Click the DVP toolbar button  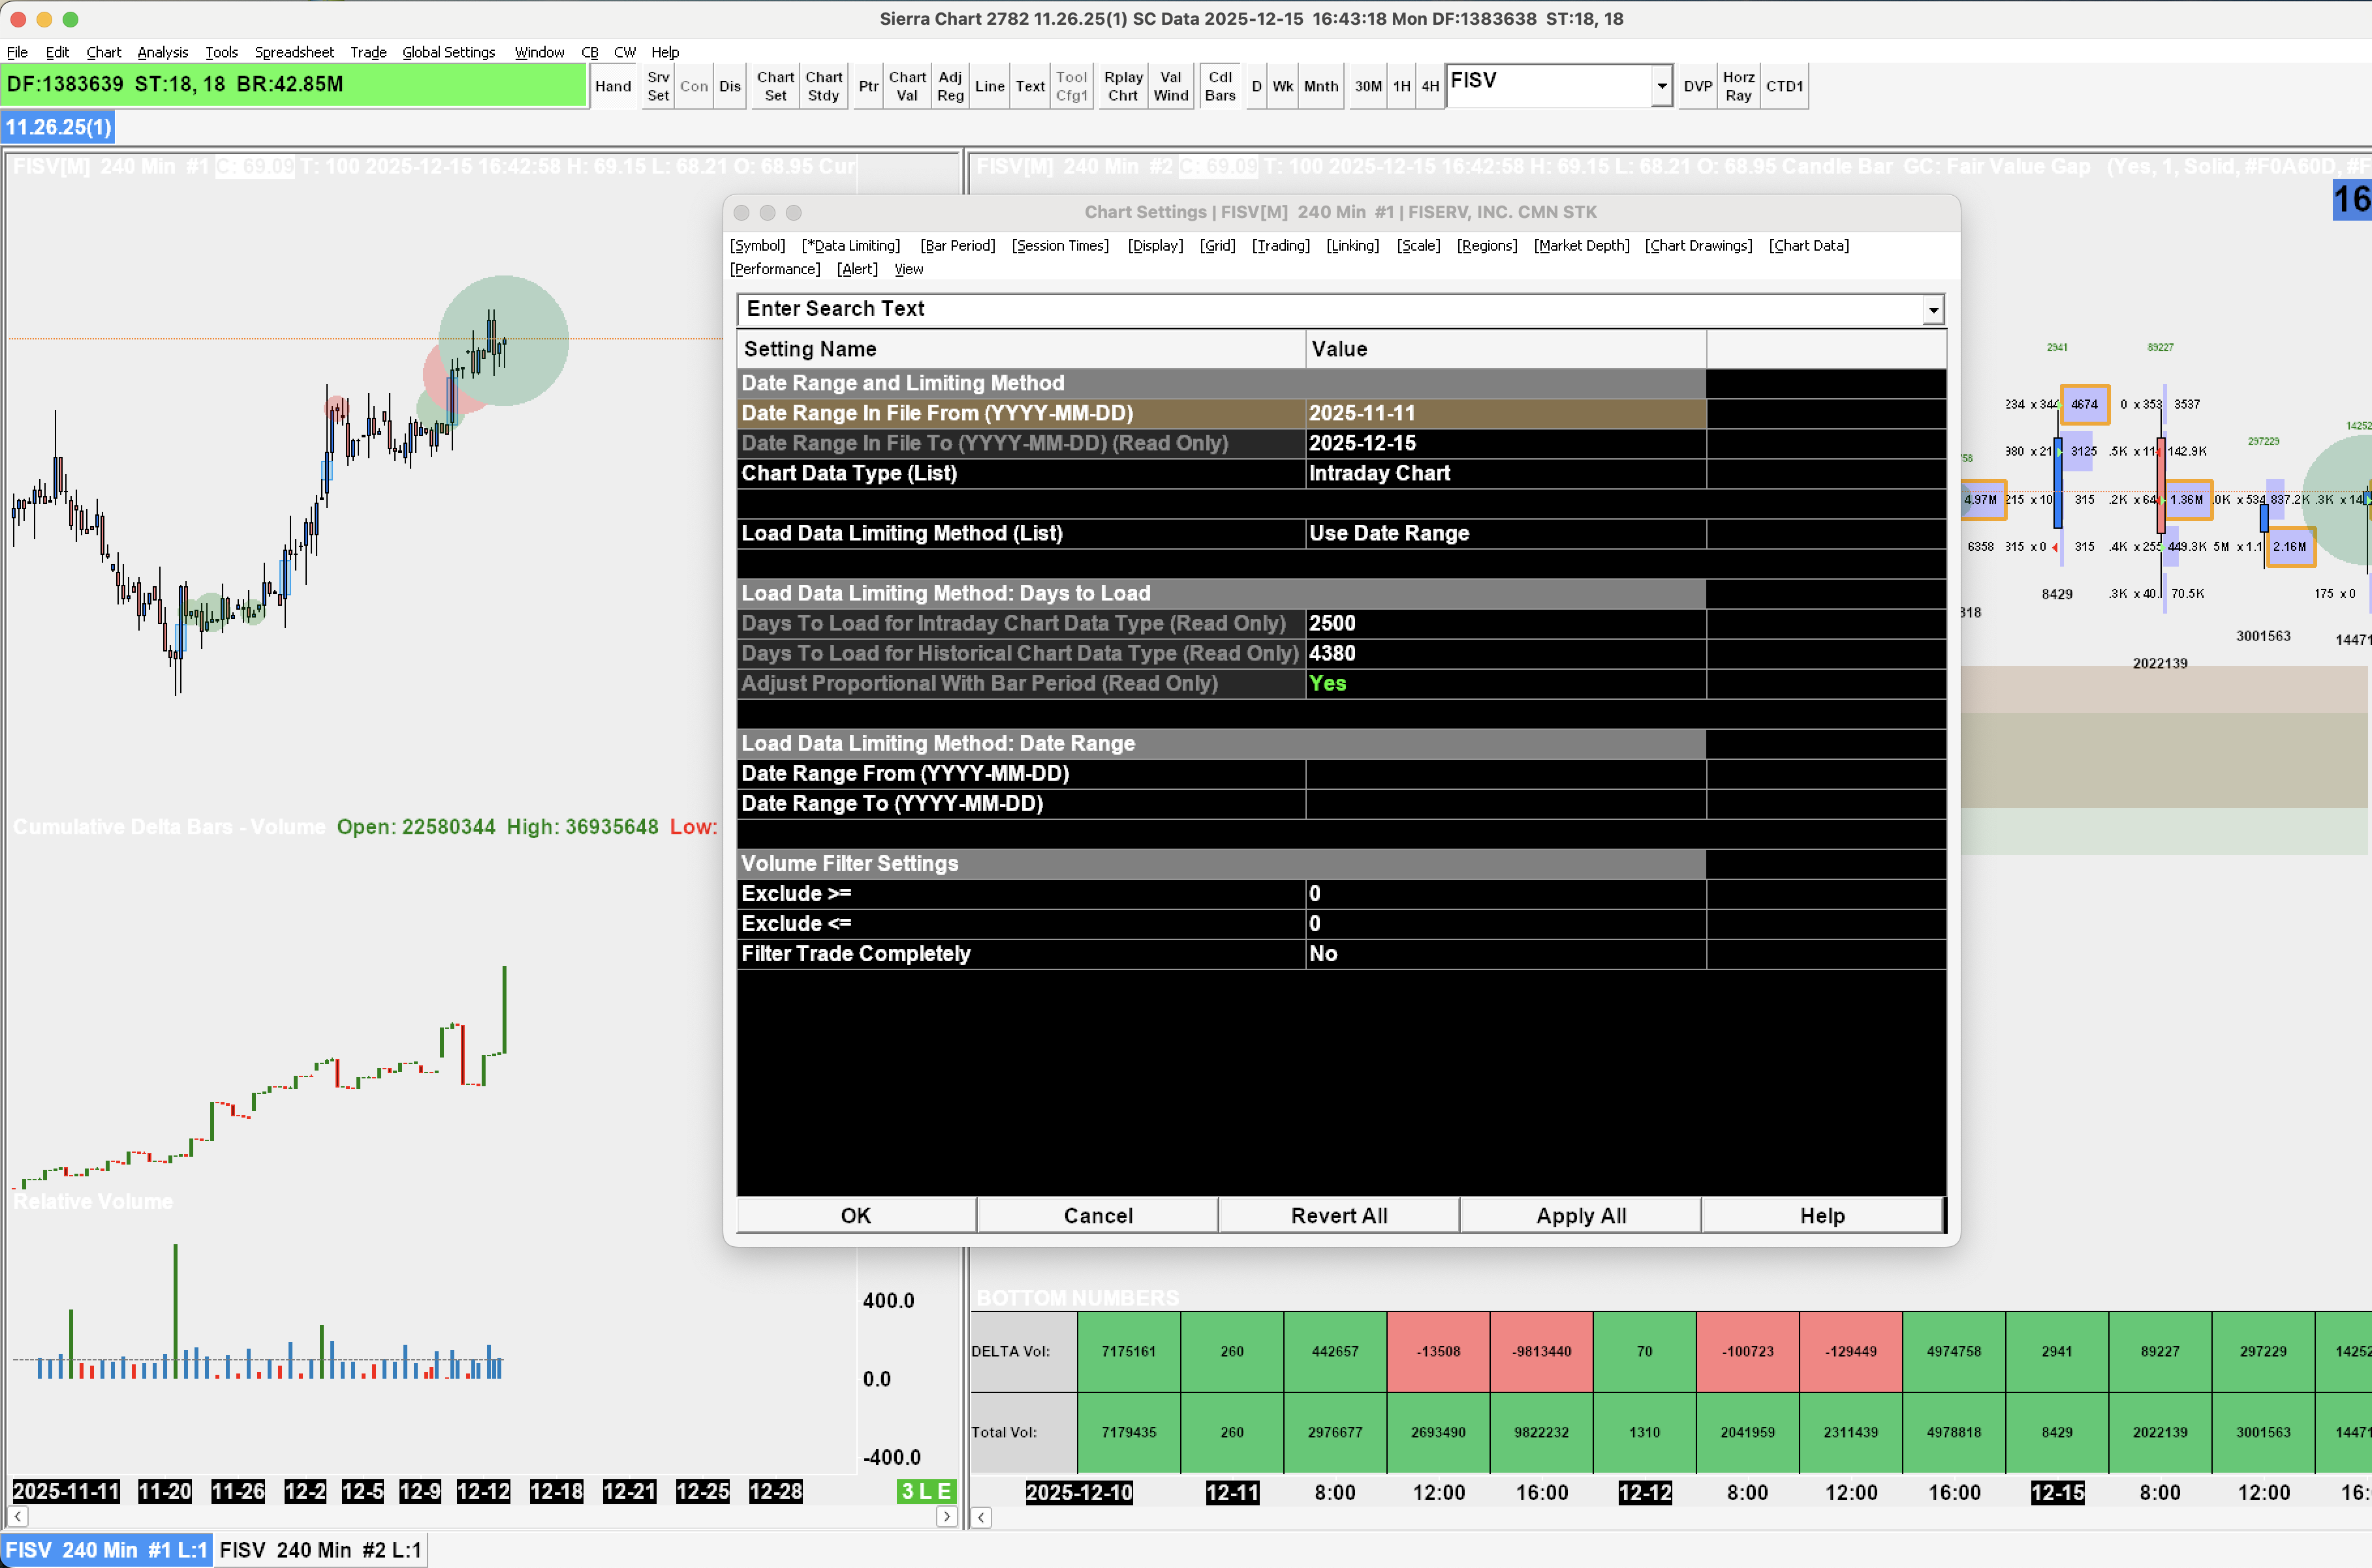1698,86
